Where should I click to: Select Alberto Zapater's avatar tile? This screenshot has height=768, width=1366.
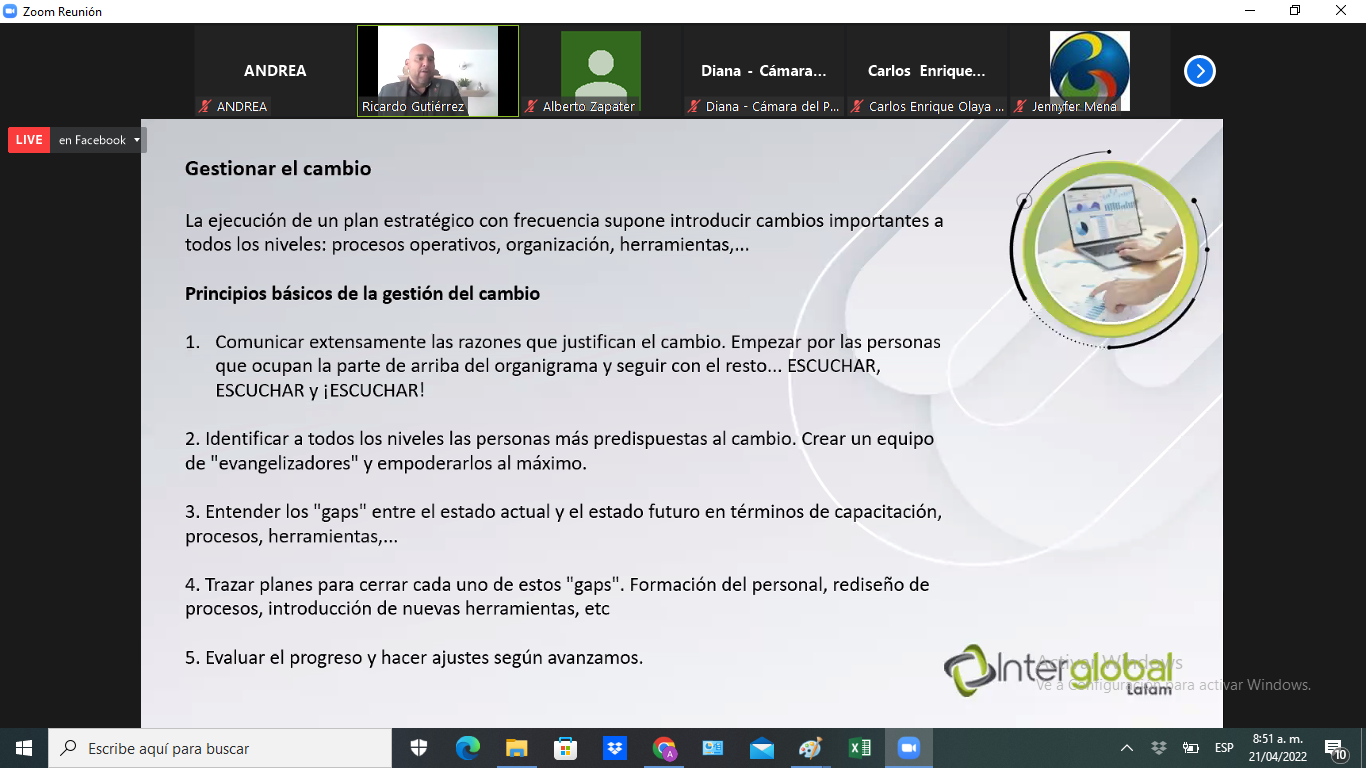pos(601,71)
